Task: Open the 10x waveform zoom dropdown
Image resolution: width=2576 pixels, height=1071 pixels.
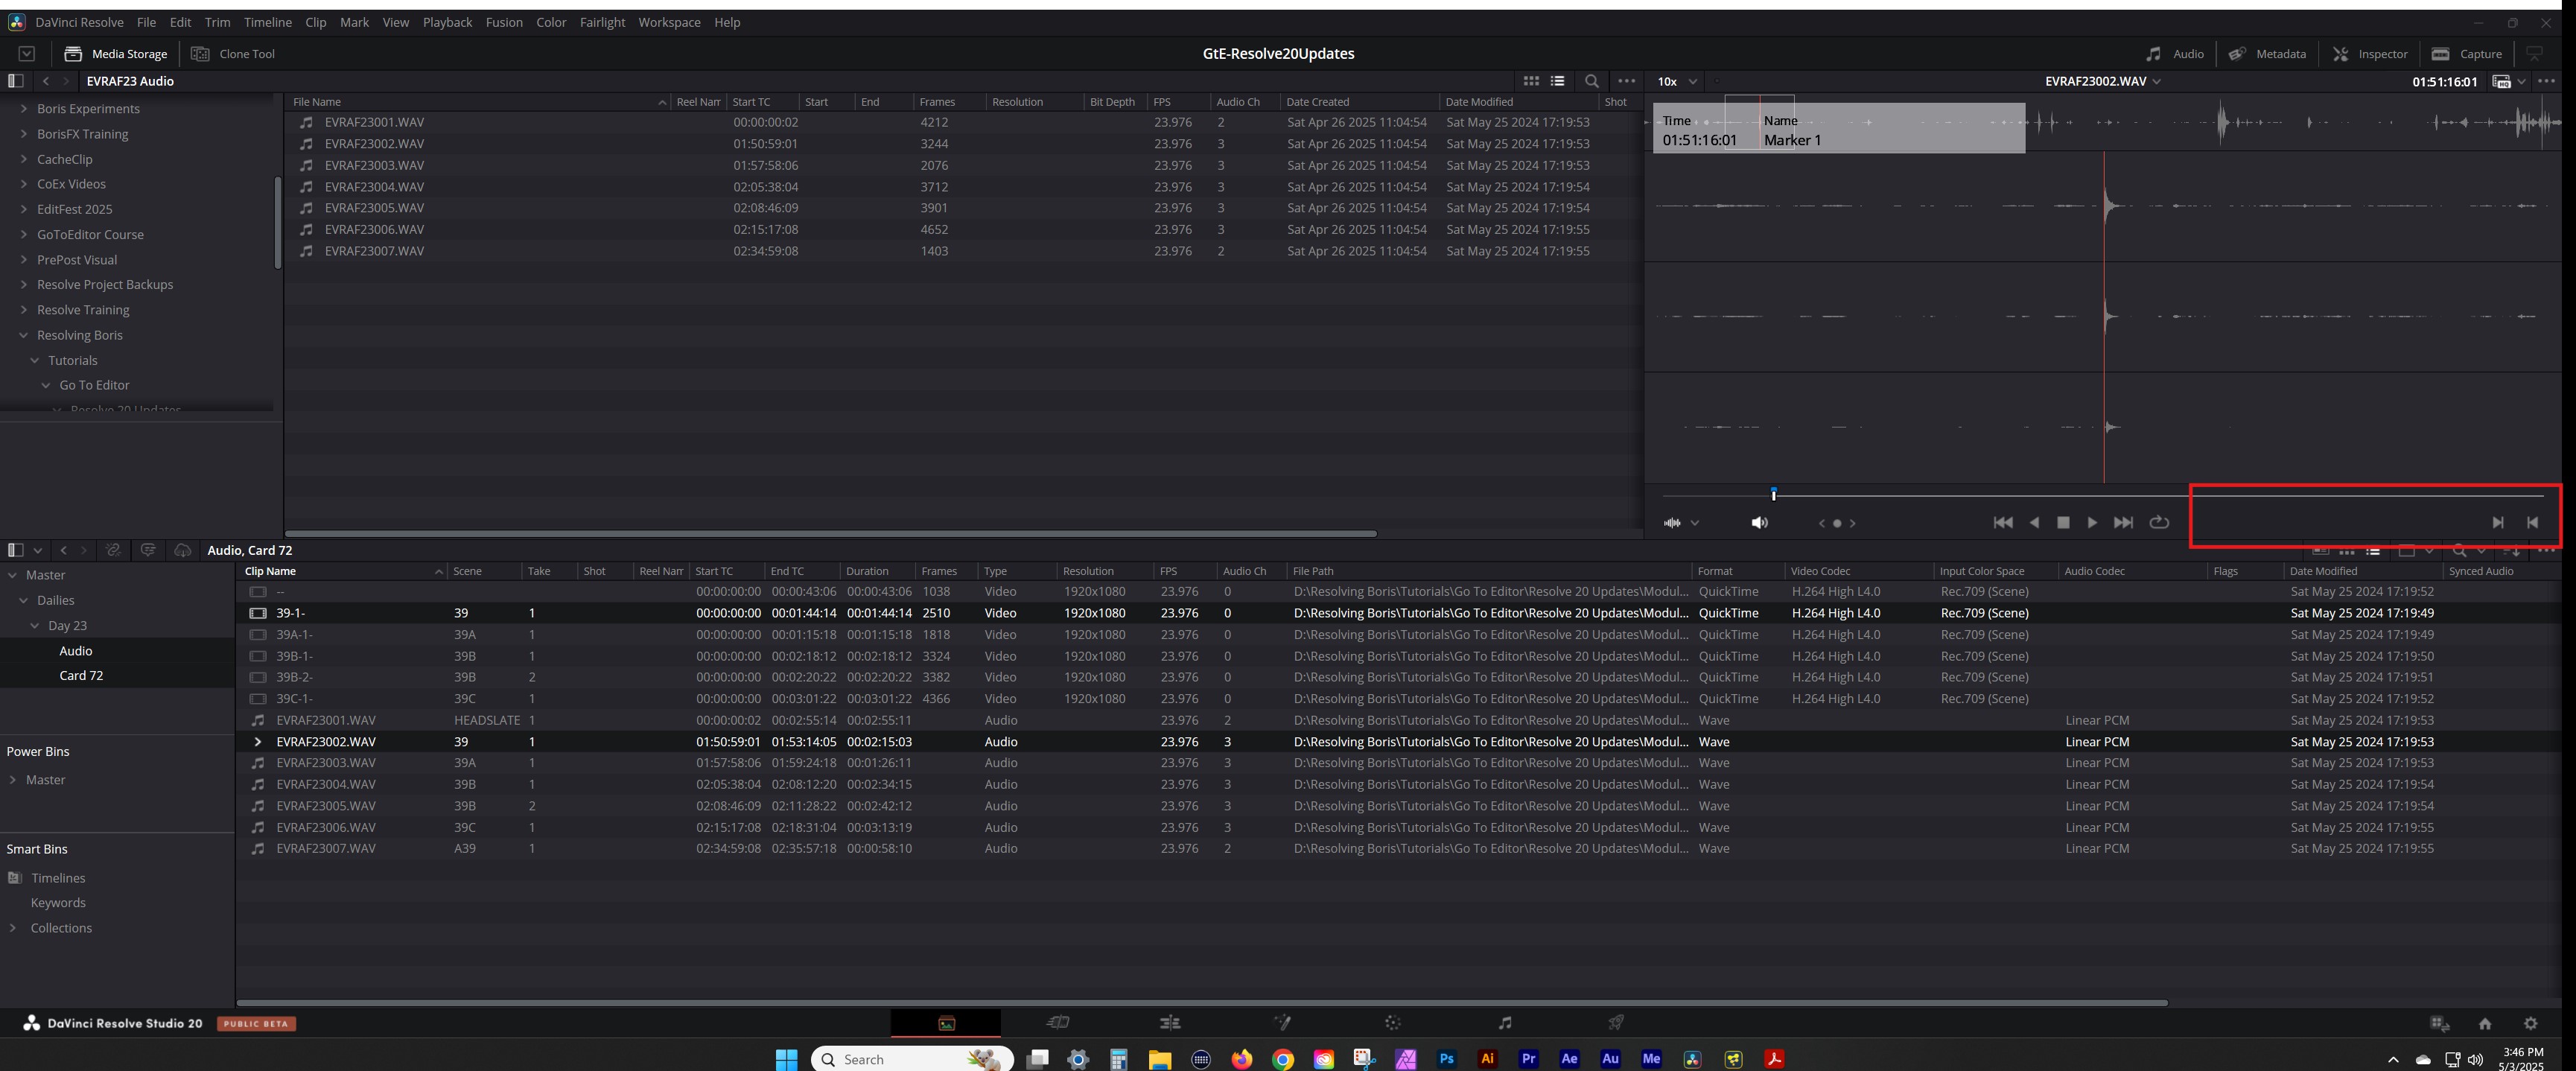Action: coord(1678,82)
